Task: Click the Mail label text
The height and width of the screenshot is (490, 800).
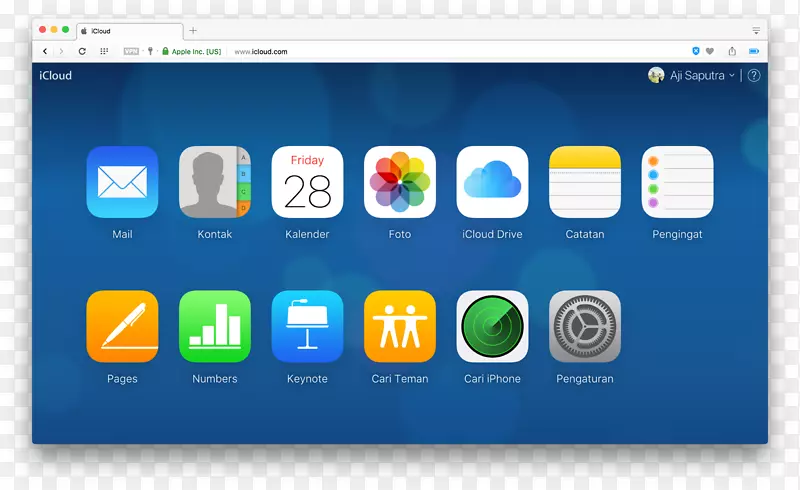Action: point(122,234)
